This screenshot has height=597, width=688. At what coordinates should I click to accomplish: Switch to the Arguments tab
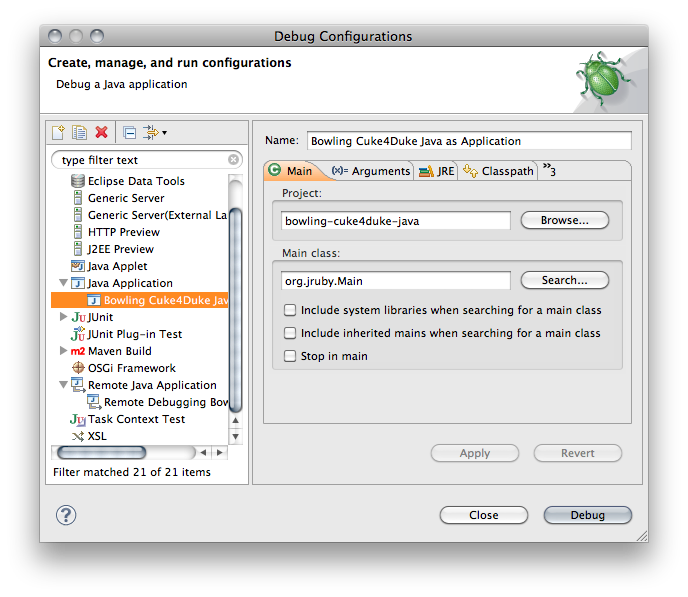371,171
